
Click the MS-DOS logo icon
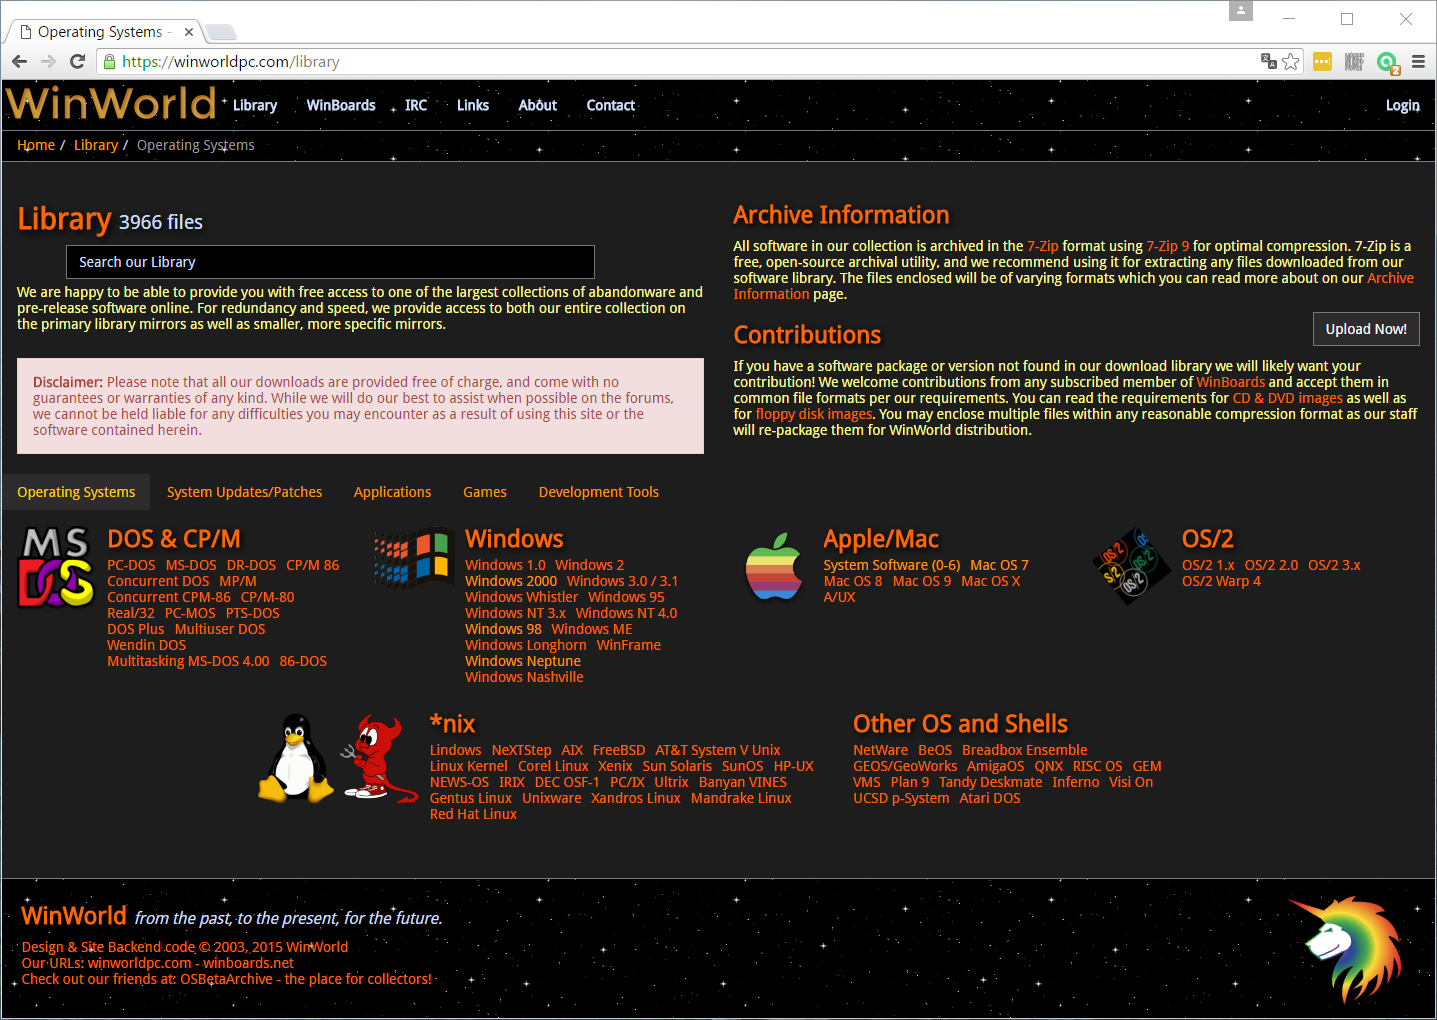(x=55, y=567)
